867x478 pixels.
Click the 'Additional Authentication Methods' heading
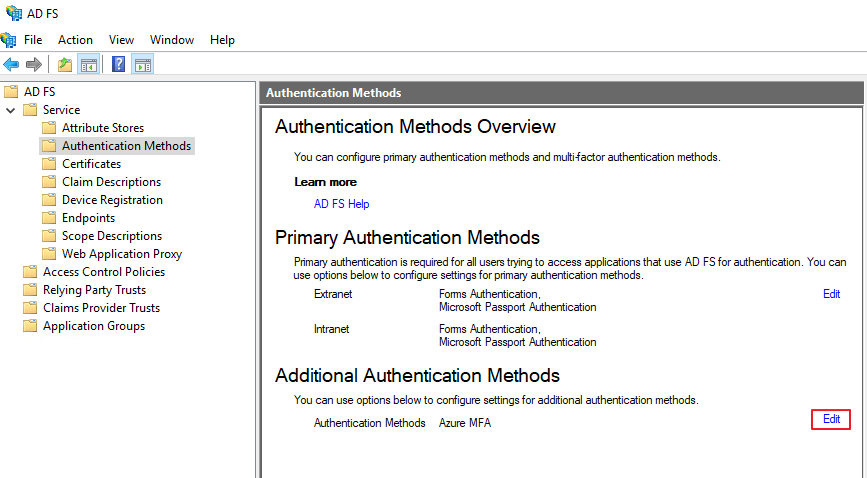coord(417,376)
